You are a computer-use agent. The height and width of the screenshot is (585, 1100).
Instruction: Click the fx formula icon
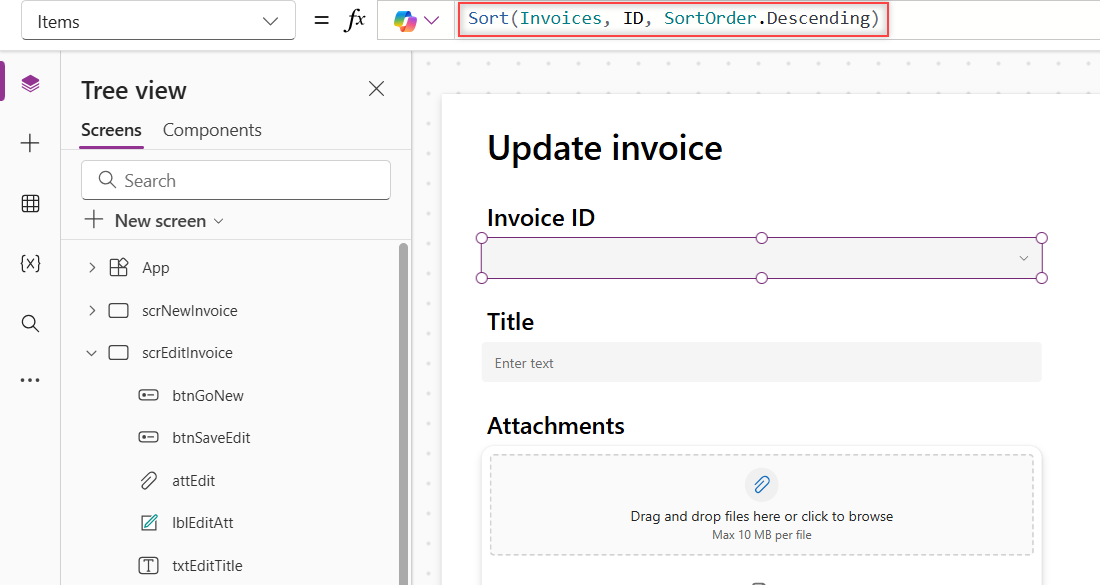pyautogui.click(x=355, y=20)
